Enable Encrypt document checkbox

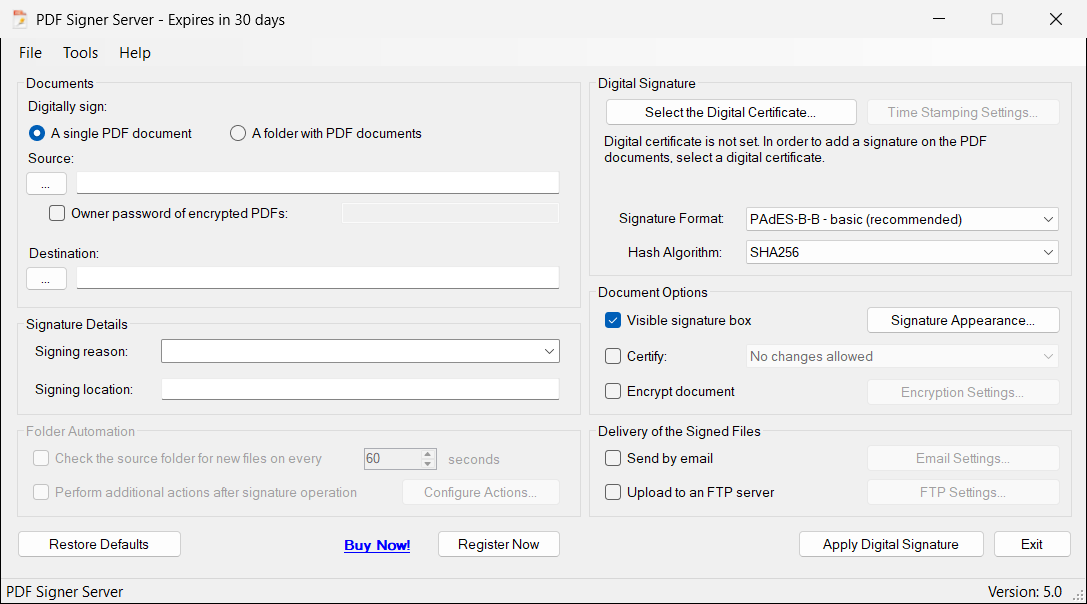click(613, 391)
